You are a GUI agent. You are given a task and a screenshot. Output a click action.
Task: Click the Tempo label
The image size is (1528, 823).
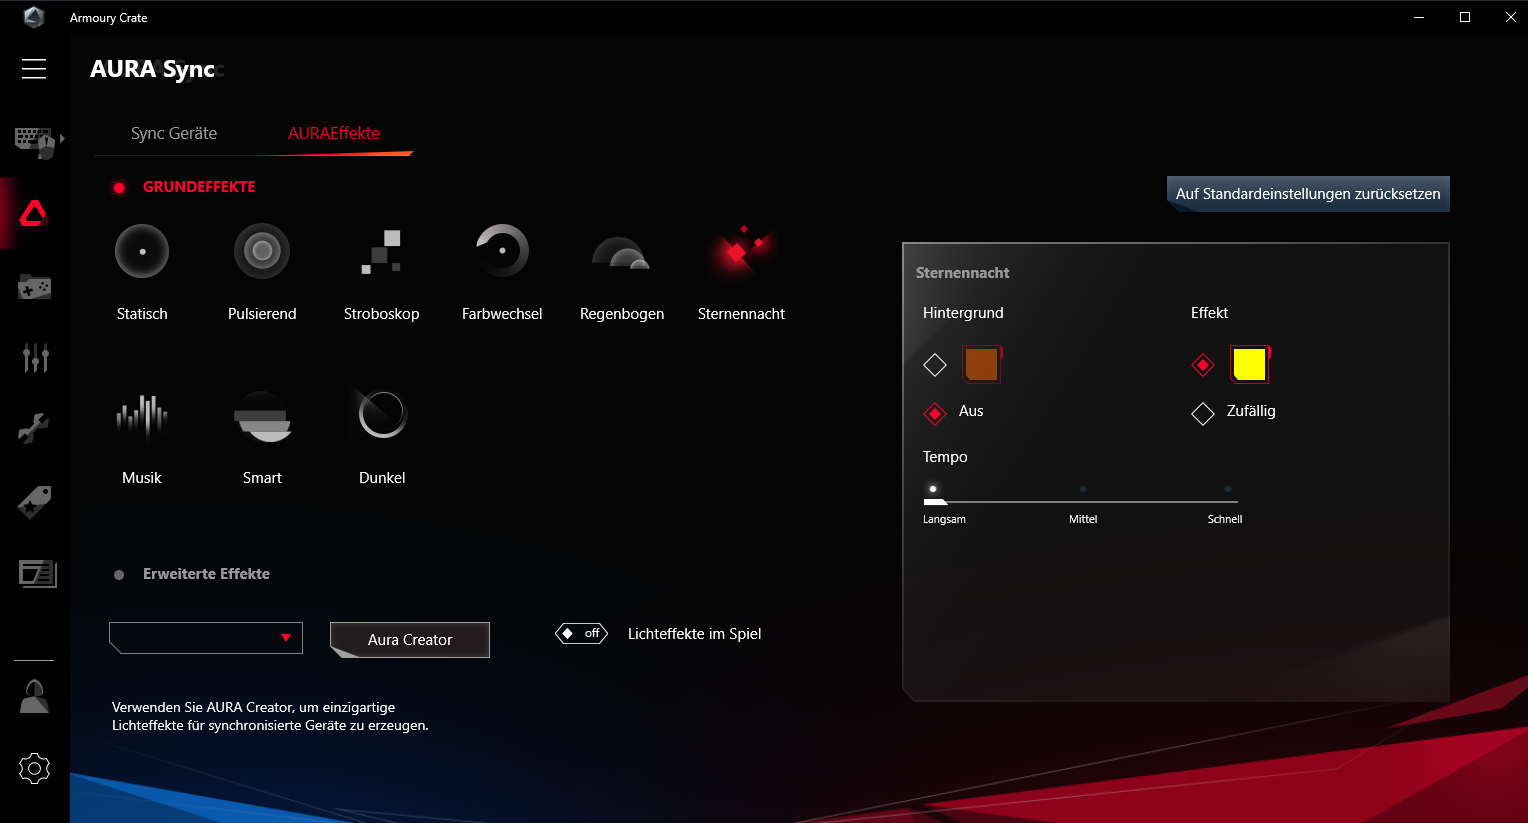click(x=945, y=457)
